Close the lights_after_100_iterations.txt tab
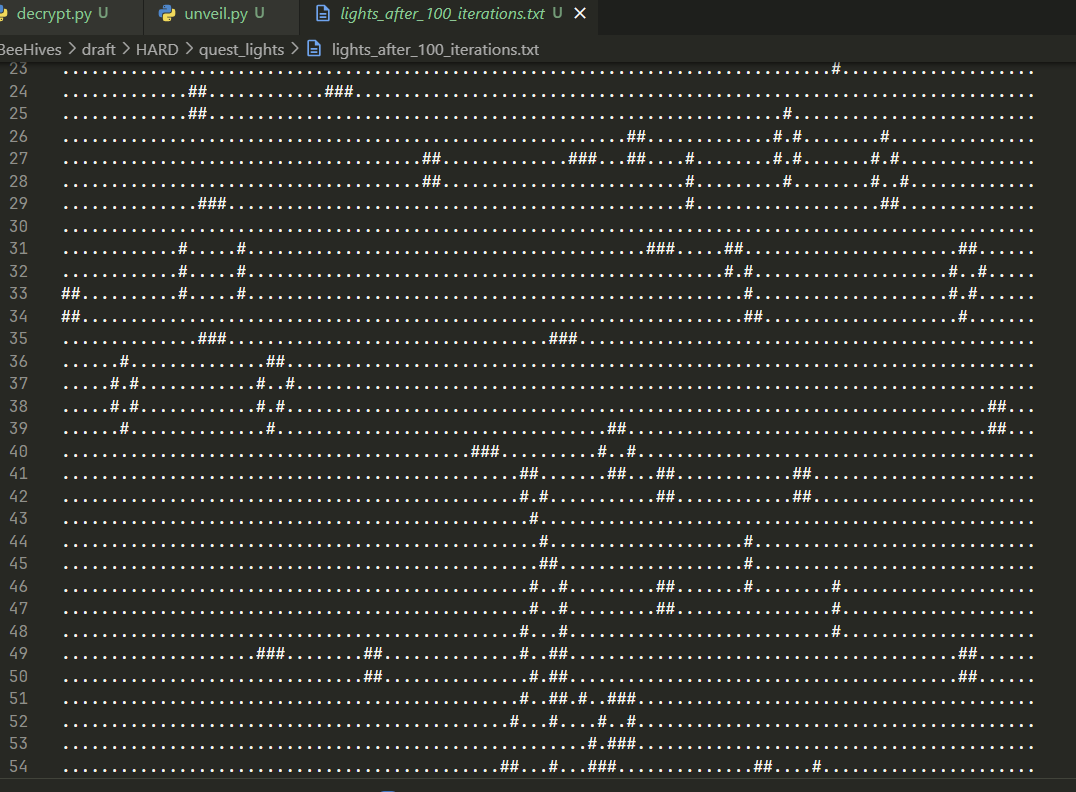This screenshot has height=792, width=1076. point(580,13)
